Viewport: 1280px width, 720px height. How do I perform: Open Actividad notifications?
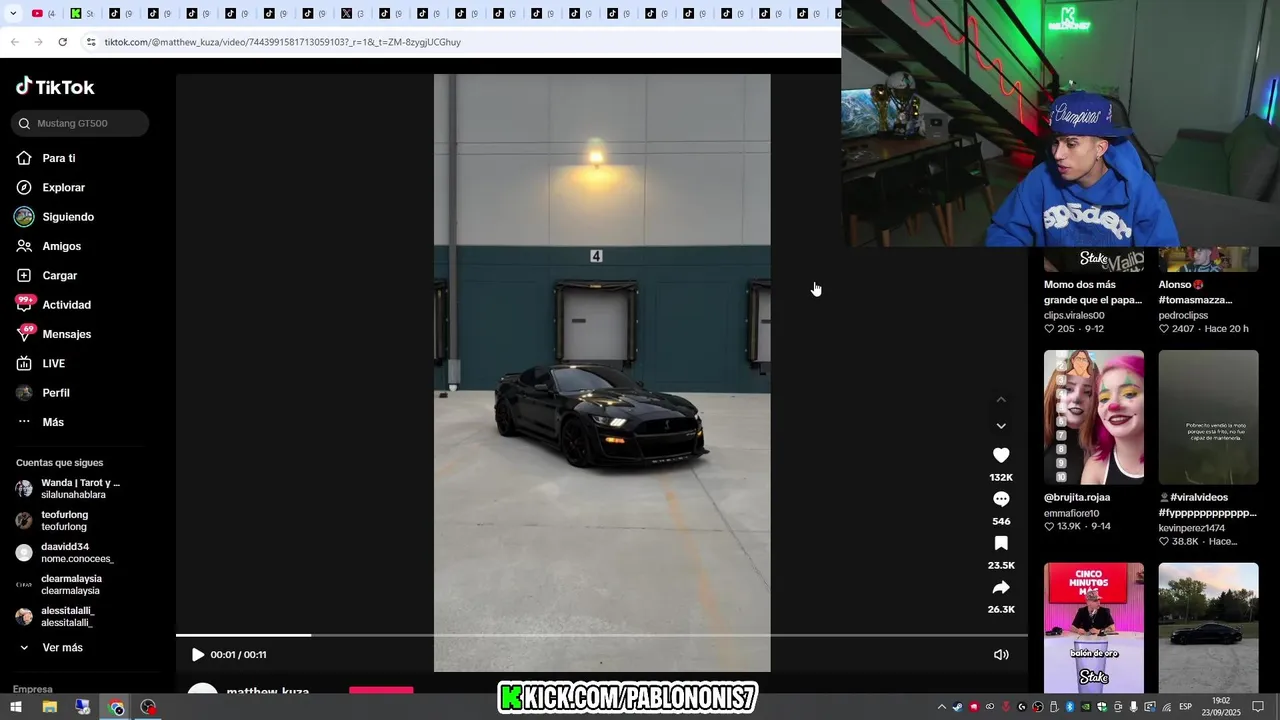(x=66, y=305)
